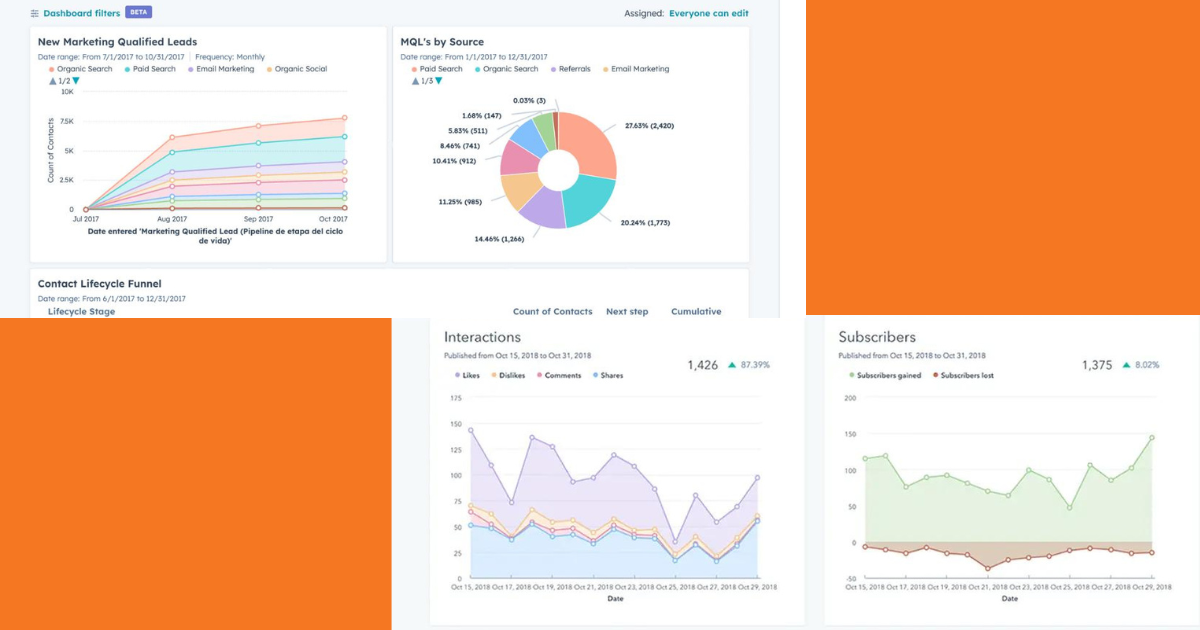Toggle Subscribers gained series in legend
Screen dimensions: 1200x630
[884, 376]
